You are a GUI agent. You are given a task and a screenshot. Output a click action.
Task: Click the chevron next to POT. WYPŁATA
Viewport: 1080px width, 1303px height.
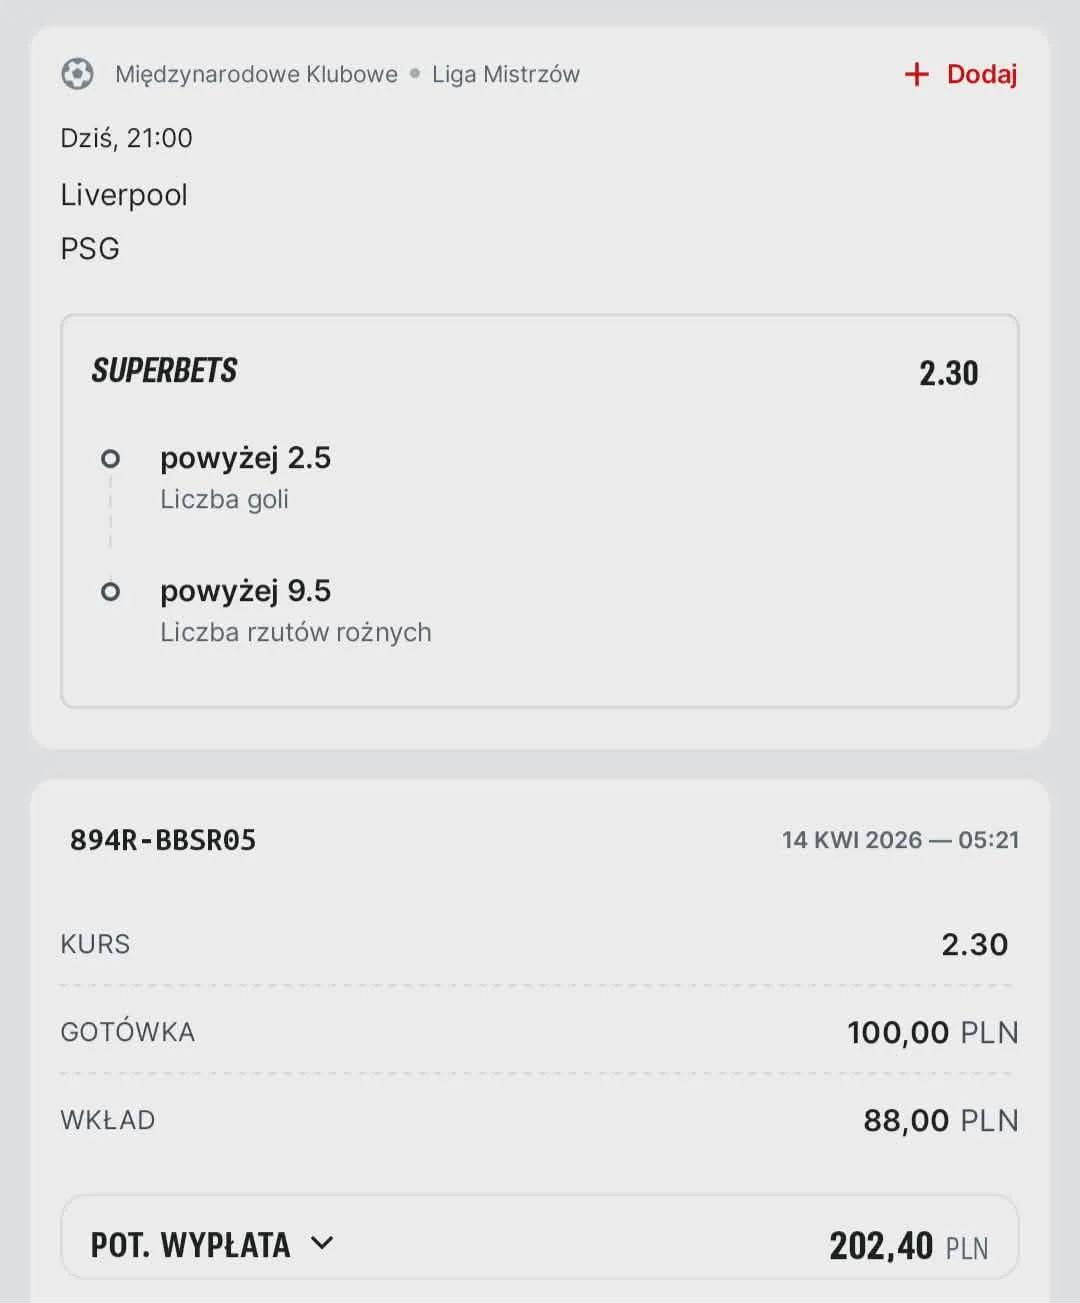tap(322, 1243)
